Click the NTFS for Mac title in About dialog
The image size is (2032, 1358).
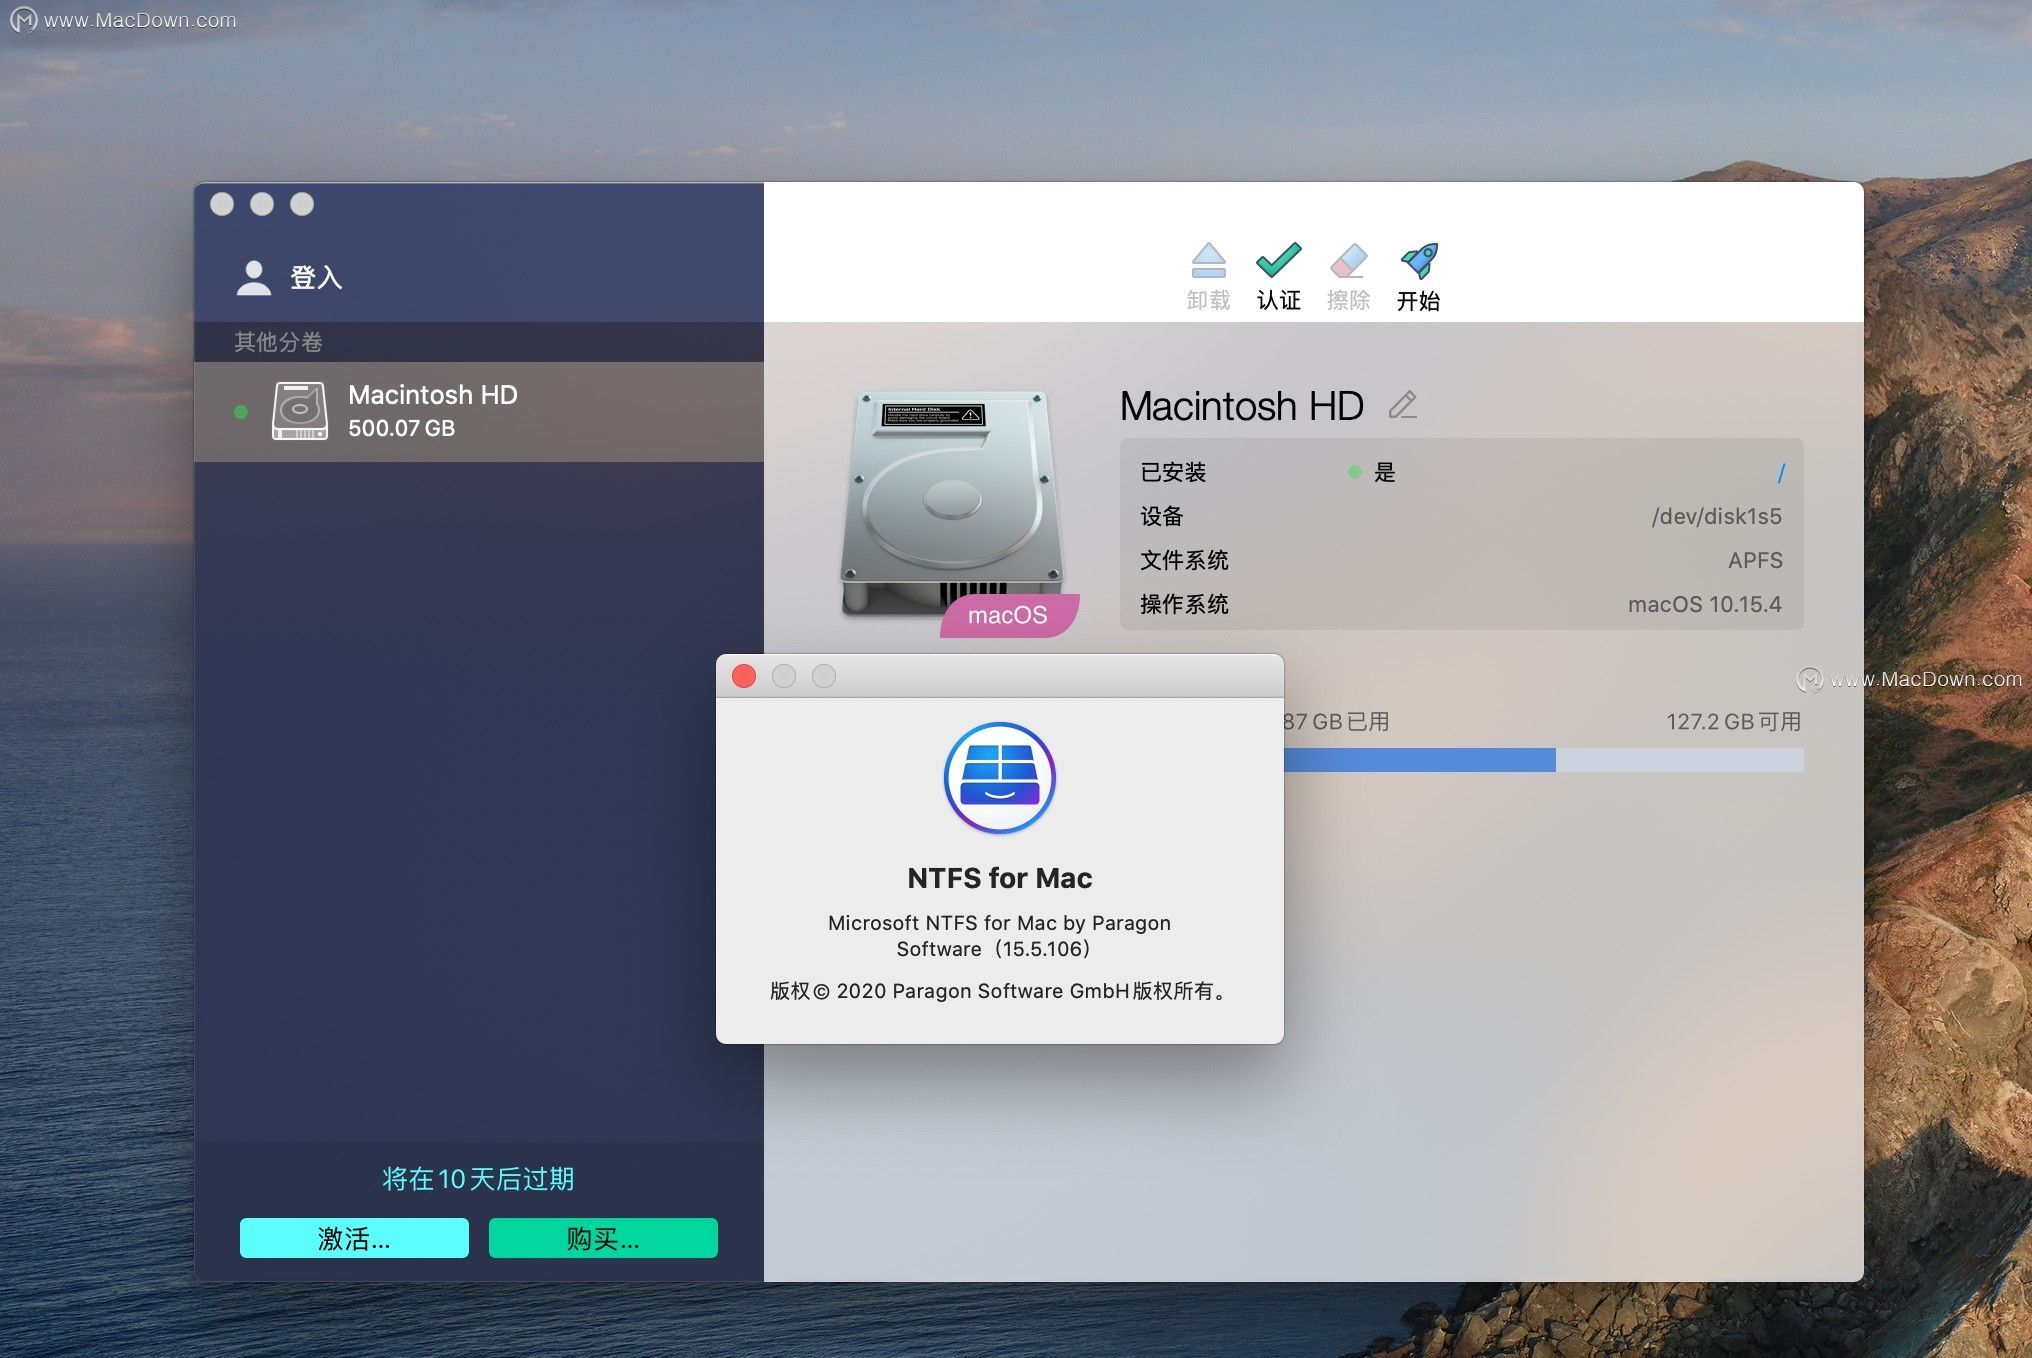(1000, 878)
